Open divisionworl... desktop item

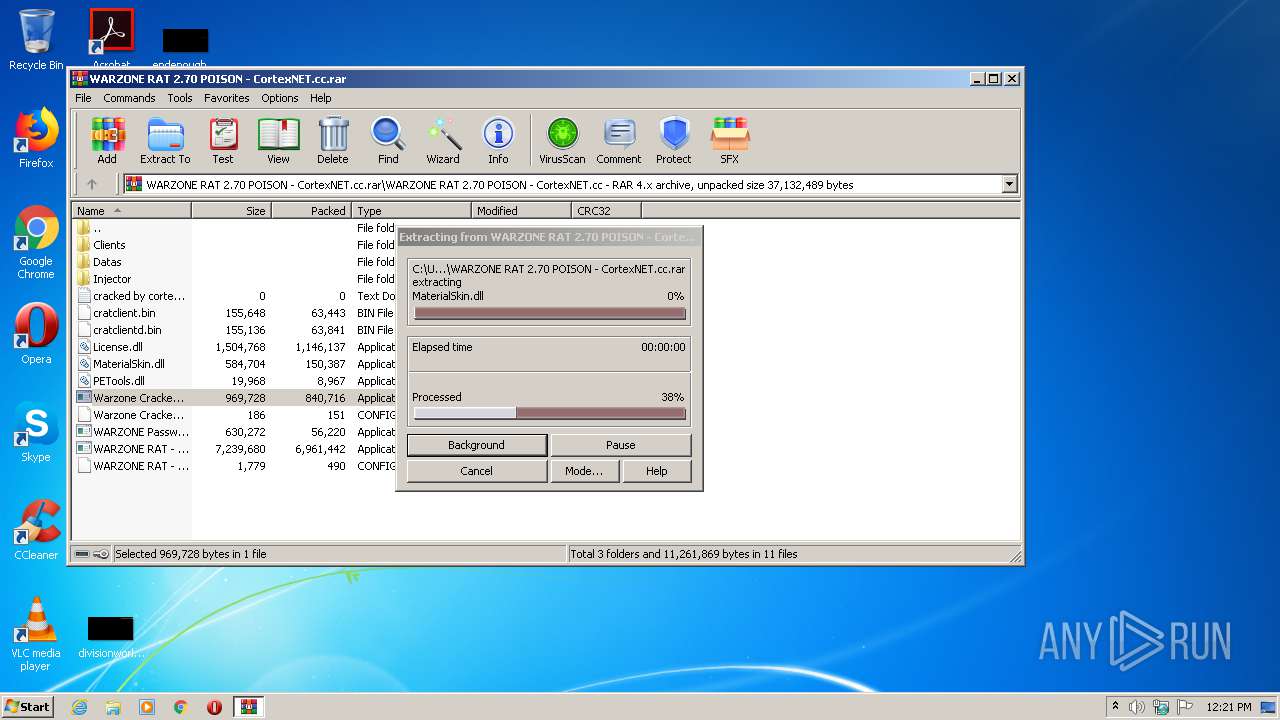point(110,636)
